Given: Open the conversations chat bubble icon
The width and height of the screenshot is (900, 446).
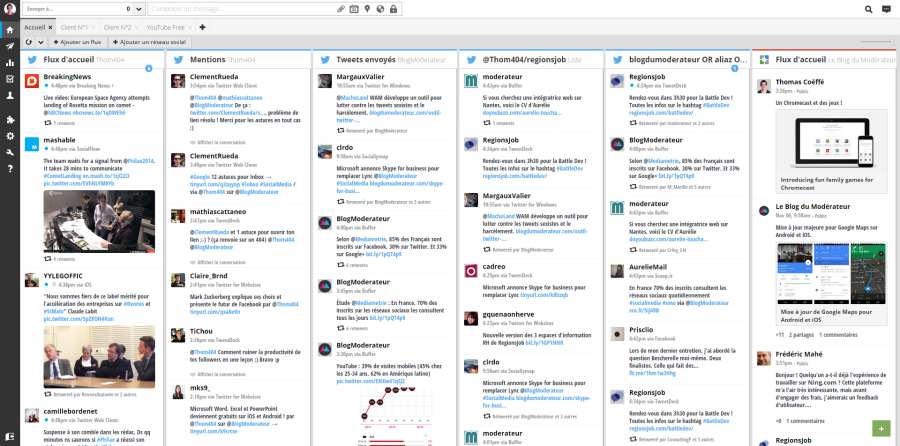Looking at the screenshot, I should pyautogui.click(x=886, y=9).
